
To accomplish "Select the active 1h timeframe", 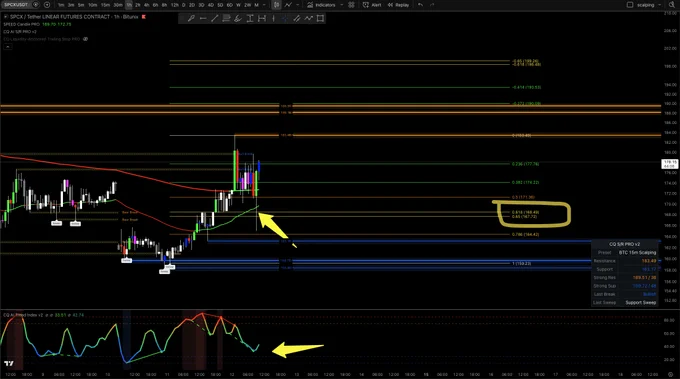I will click(129, 5).
